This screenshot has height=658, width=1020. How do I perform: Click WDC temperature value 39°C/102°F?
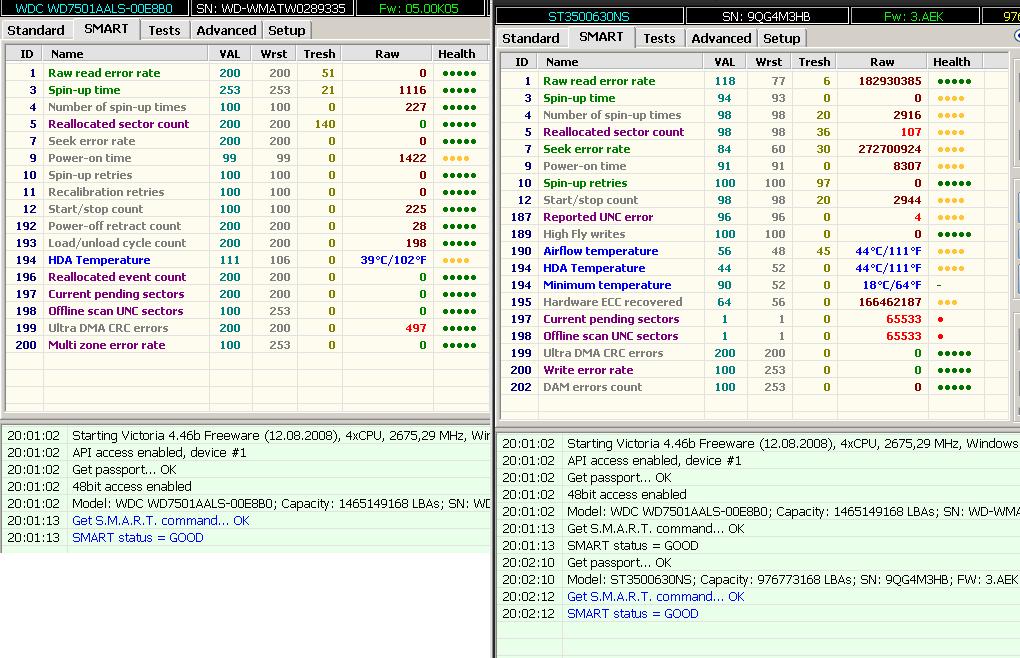[x=393, y=260]
